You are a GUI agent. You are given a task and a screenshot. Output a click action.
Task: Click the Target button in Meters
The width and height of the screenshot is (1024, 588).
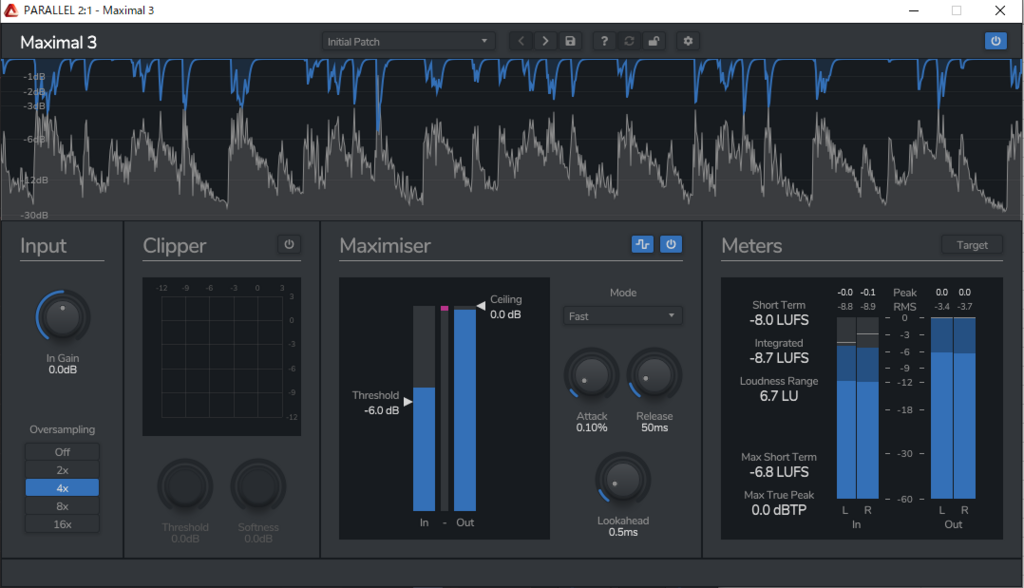pyautogui.click(x=972, y=245)
